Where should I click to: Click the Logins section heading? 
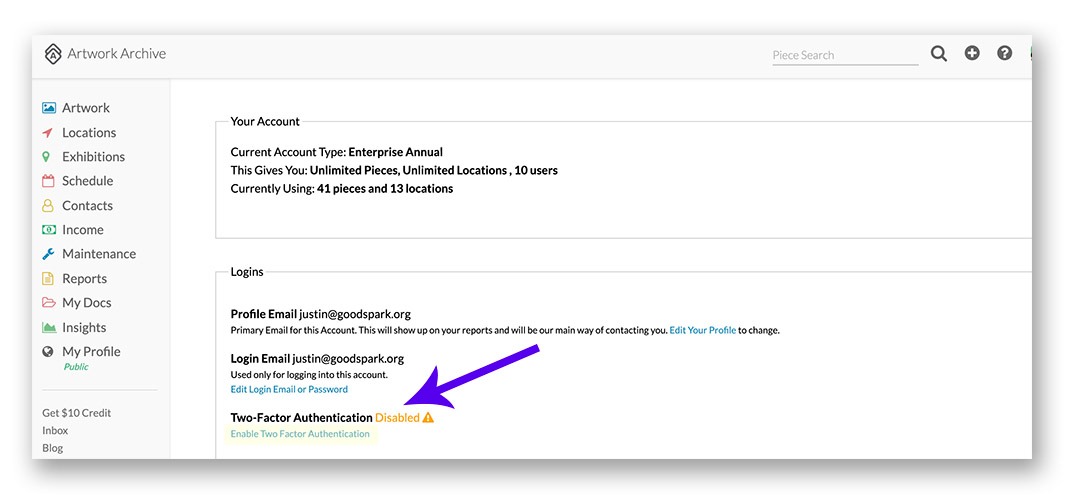tap(247, 272)
